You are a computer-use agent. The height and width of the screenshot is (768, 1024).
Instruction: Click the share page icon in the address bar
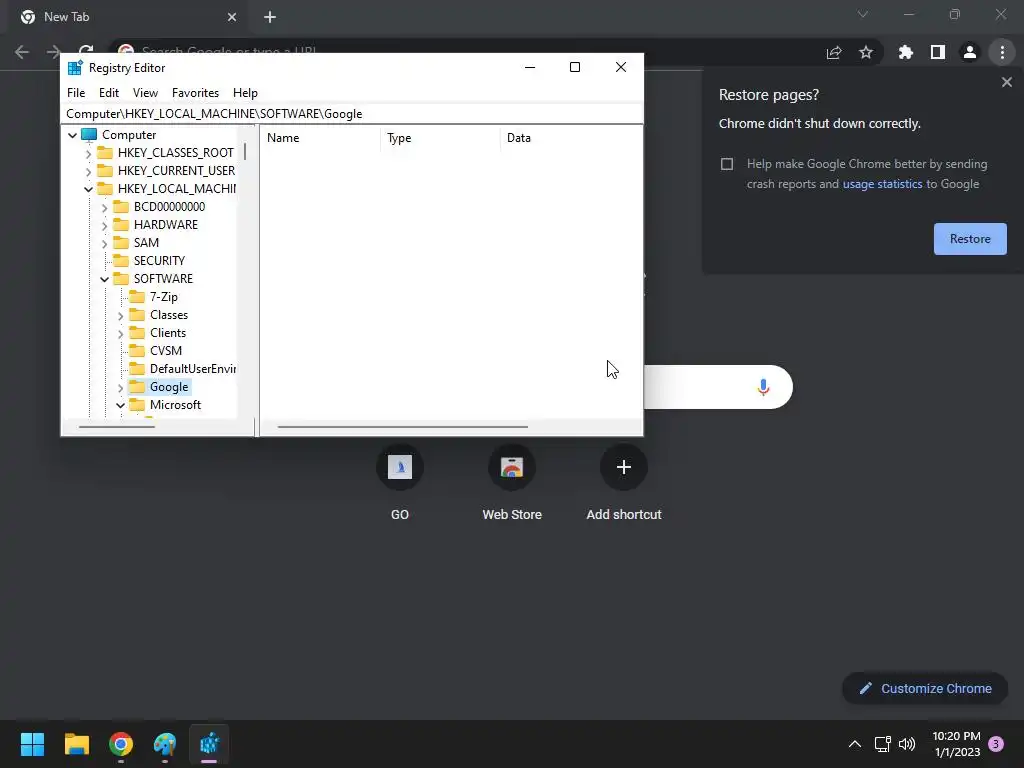[x=834, y=52]
